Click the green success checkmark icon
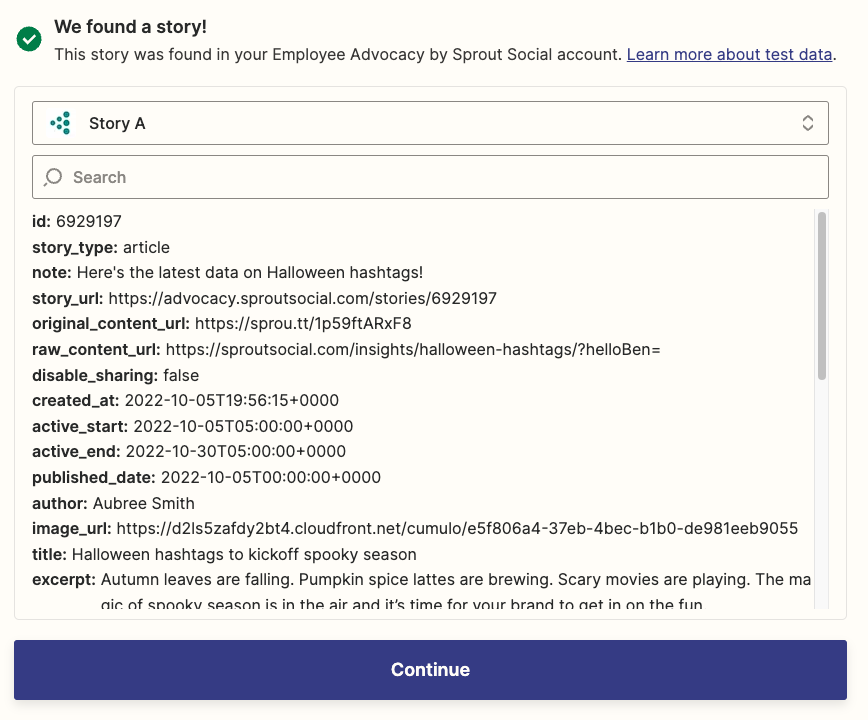868x720 pixels. point(29,39)
